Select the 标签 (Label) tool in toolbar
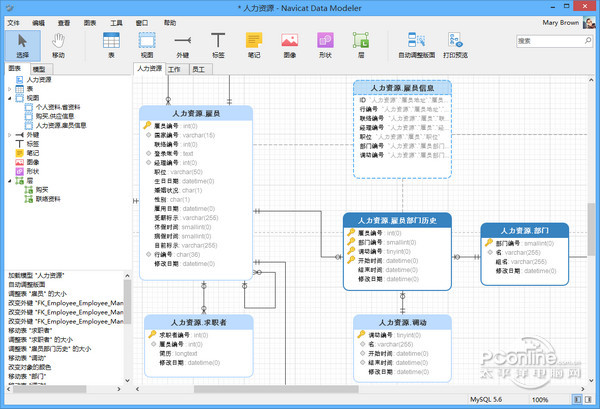The width and height of the screenshot is (600, 409). click(x=218, y=46)
